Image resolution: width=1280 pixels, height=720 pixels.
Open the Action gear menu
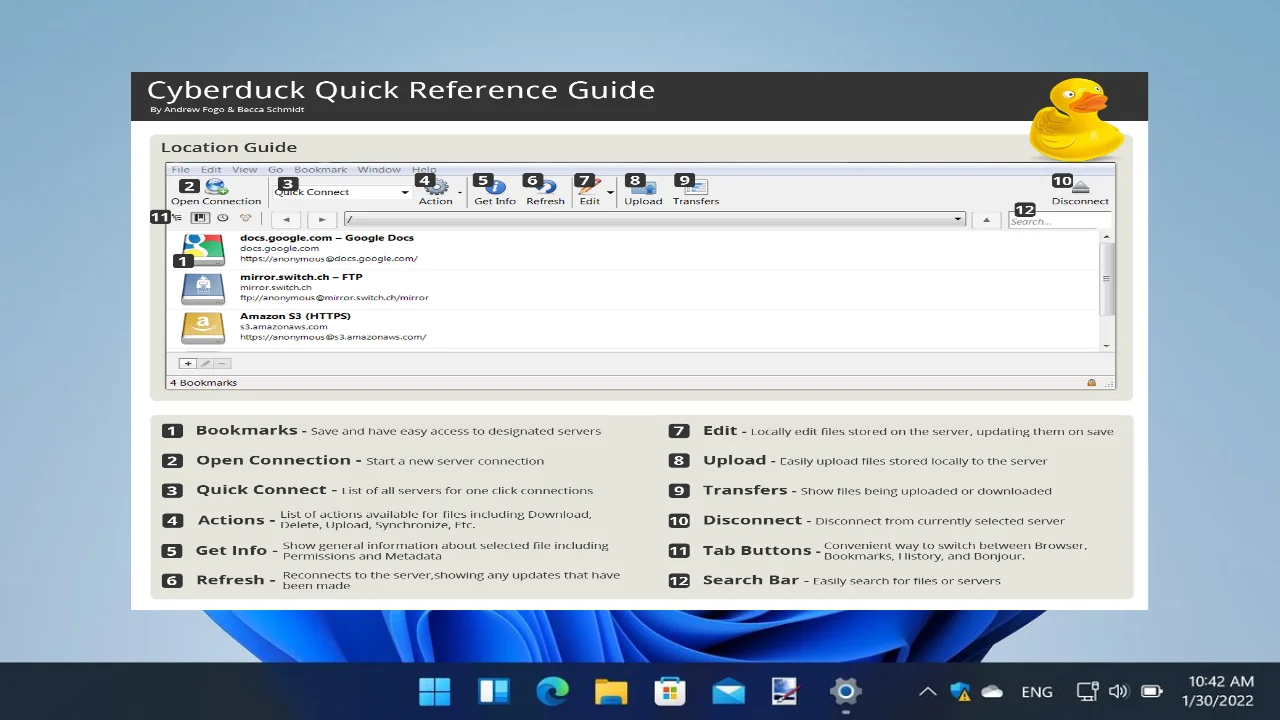(x=437, y=186)
